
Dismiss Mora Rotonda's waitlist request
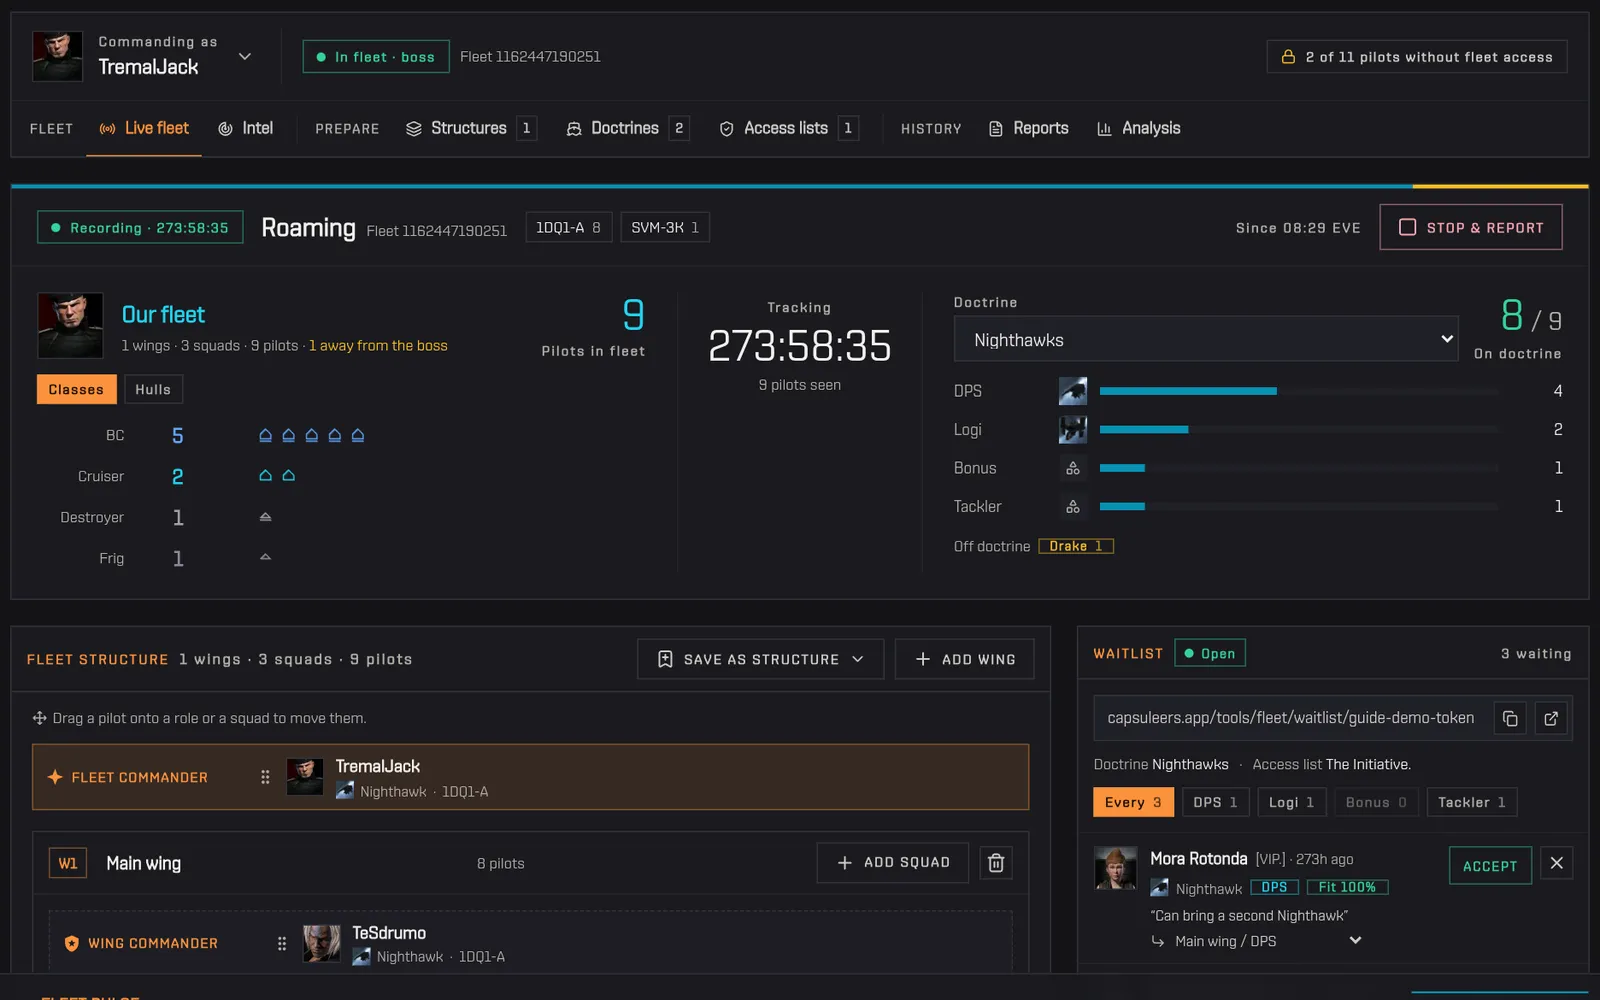(x=1557, y=863)
